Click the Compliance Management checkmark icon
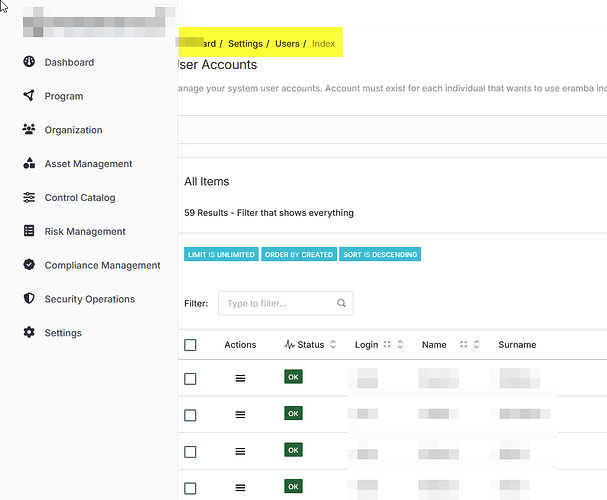The width and height of the screenshot is (607, 500). [28, 265]
